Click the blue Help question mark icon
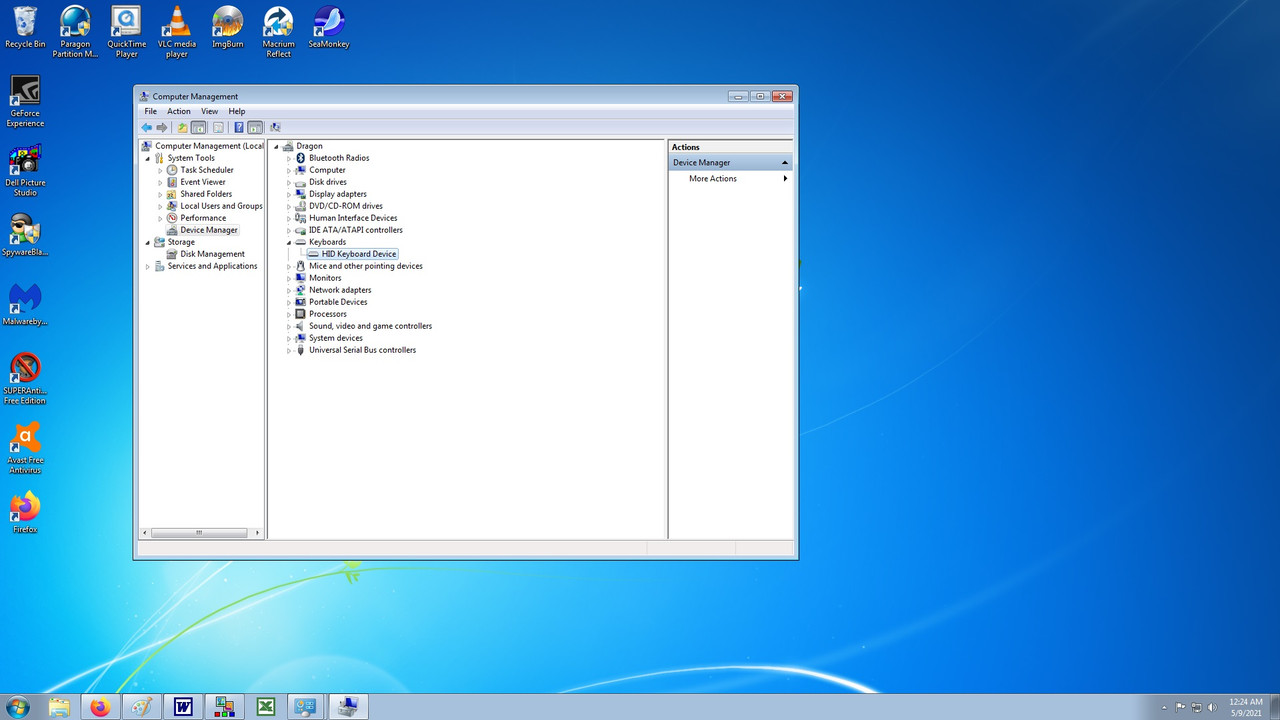This screenshot has width=1280, height=720. tap(239, 127)
